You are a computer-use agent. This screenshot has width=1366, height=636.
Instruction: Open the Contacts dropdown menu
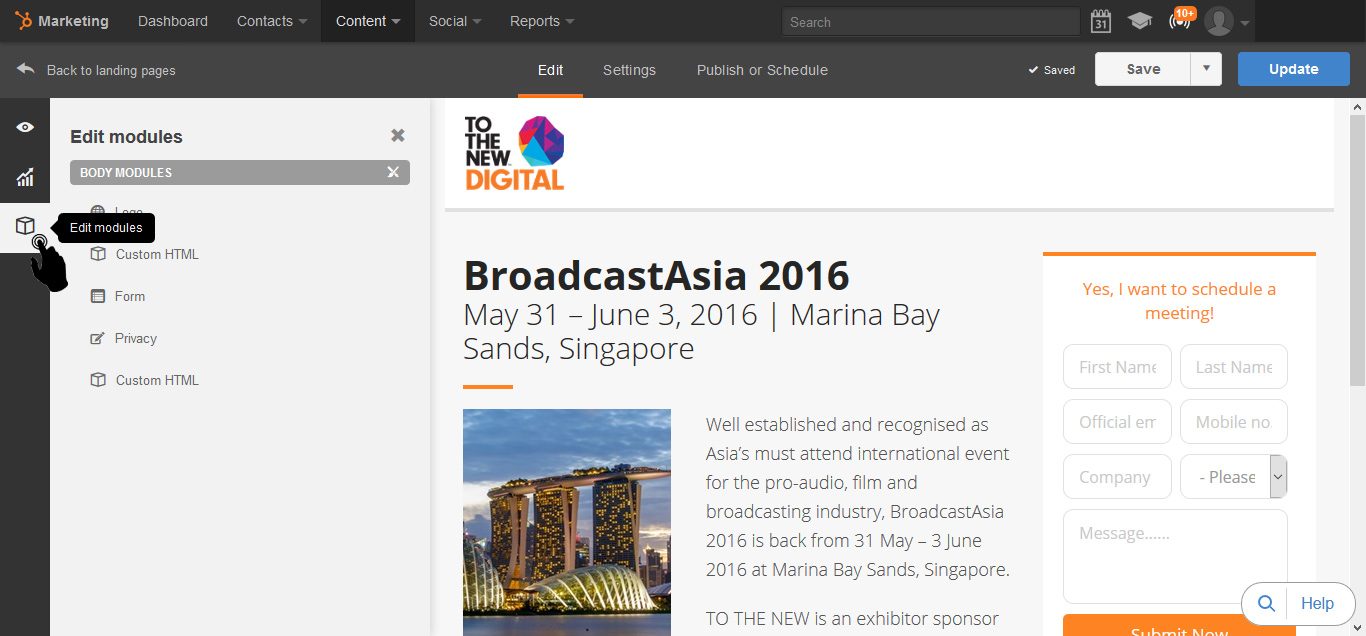[x=272, y=21]
